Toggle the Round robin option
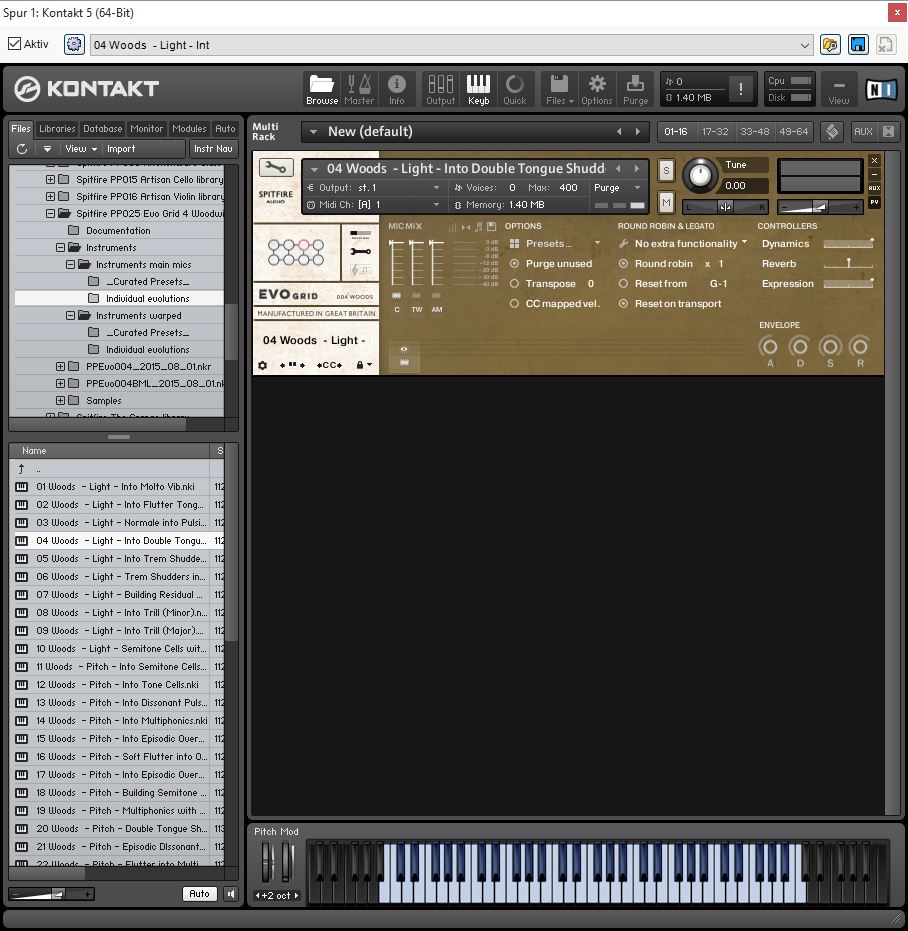908x931 pixels. point(623,264)
